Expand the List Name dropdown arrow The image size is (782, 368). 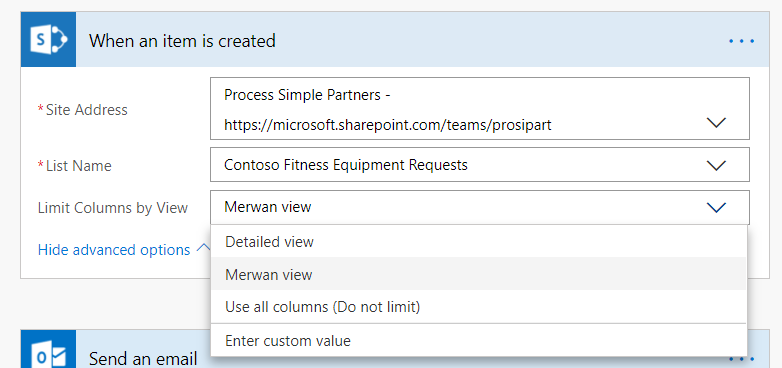tap(717, 166)
